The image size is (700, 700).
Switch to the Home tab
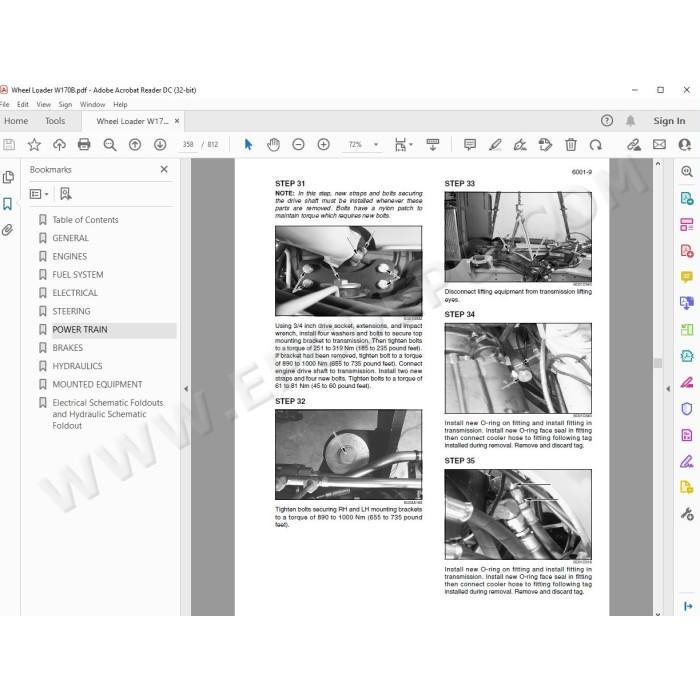[16, 121]
